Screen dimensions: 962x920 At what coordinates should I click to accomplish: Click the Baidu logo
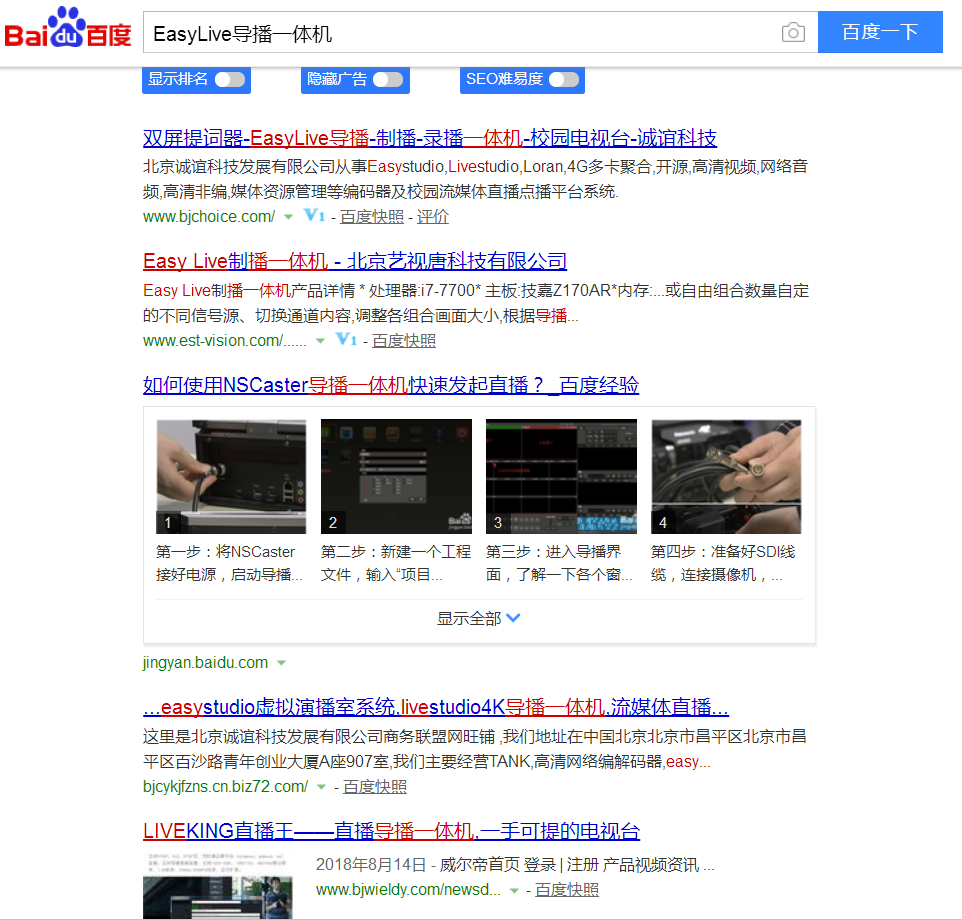[x=67, y=28]
